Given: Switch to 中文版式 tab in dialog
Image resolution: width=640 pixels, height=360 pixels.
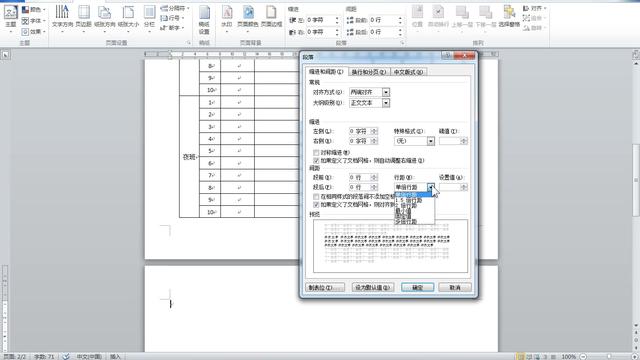Looking at the screenshot, I should (408, 72).
